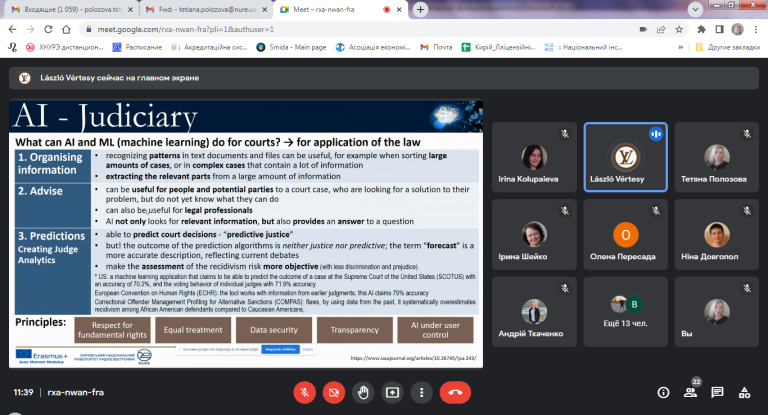Viewport: 768px width, 415px height.
Task: Close the Meet rxa-nwan-fra tab
Action: tap(399, 9)
